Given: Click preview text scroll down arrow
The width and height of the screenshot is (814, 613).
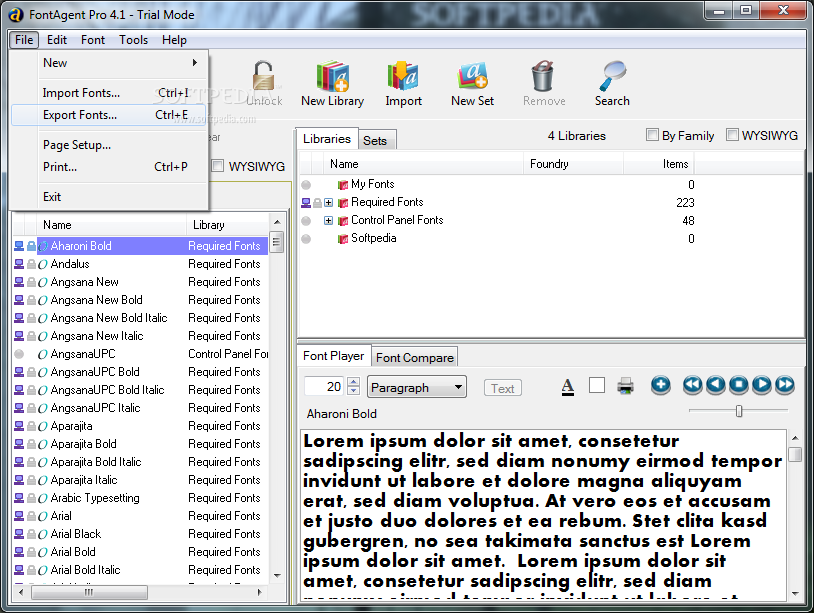Looking at the screenshot, I should (795, 593).
